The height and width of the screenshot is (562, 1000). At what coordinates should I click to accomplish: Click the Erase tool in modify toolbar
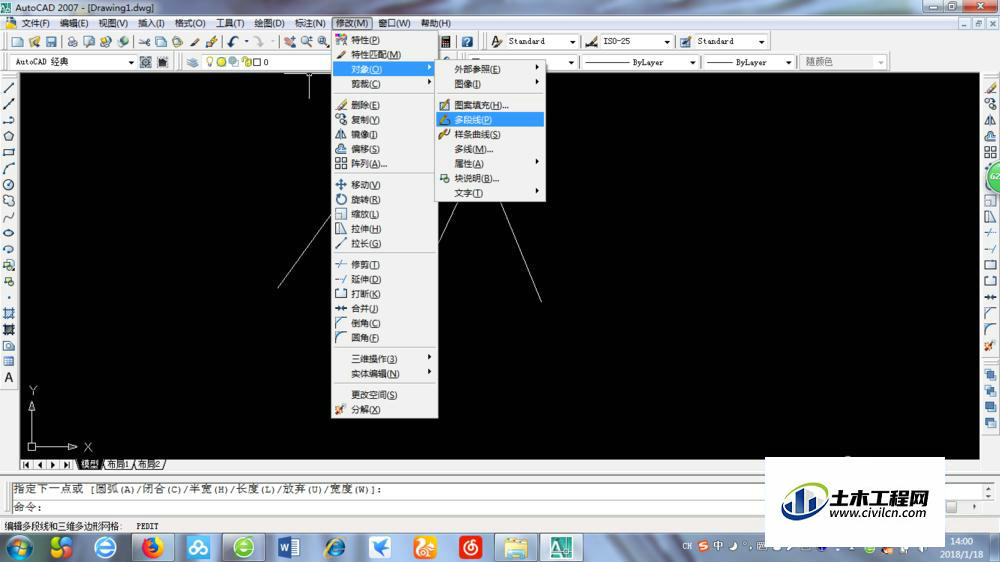(990, 87)
